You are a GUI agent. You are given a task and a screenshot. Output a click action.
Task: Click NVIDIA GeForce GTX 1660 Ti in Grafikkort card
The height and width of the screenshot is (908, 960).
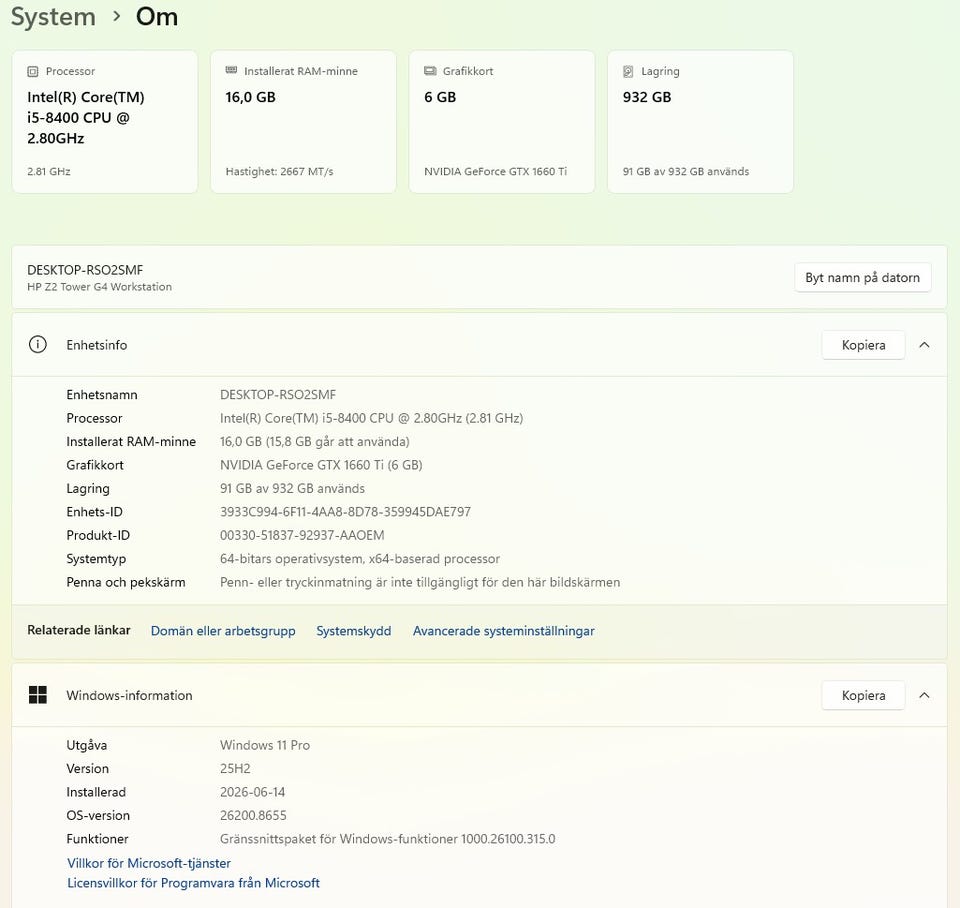point(495,171)
